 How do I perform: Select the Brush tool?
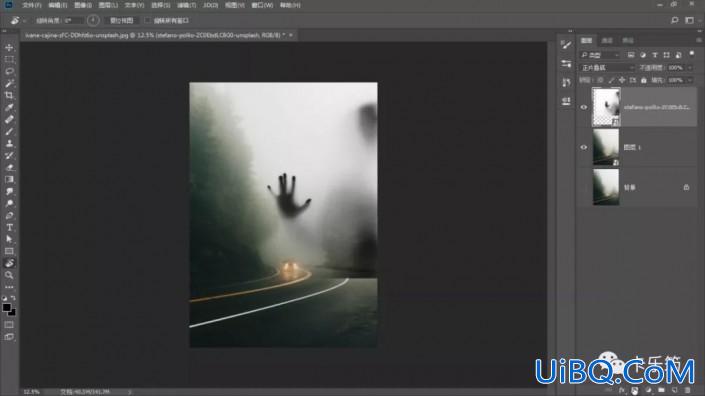9,132
